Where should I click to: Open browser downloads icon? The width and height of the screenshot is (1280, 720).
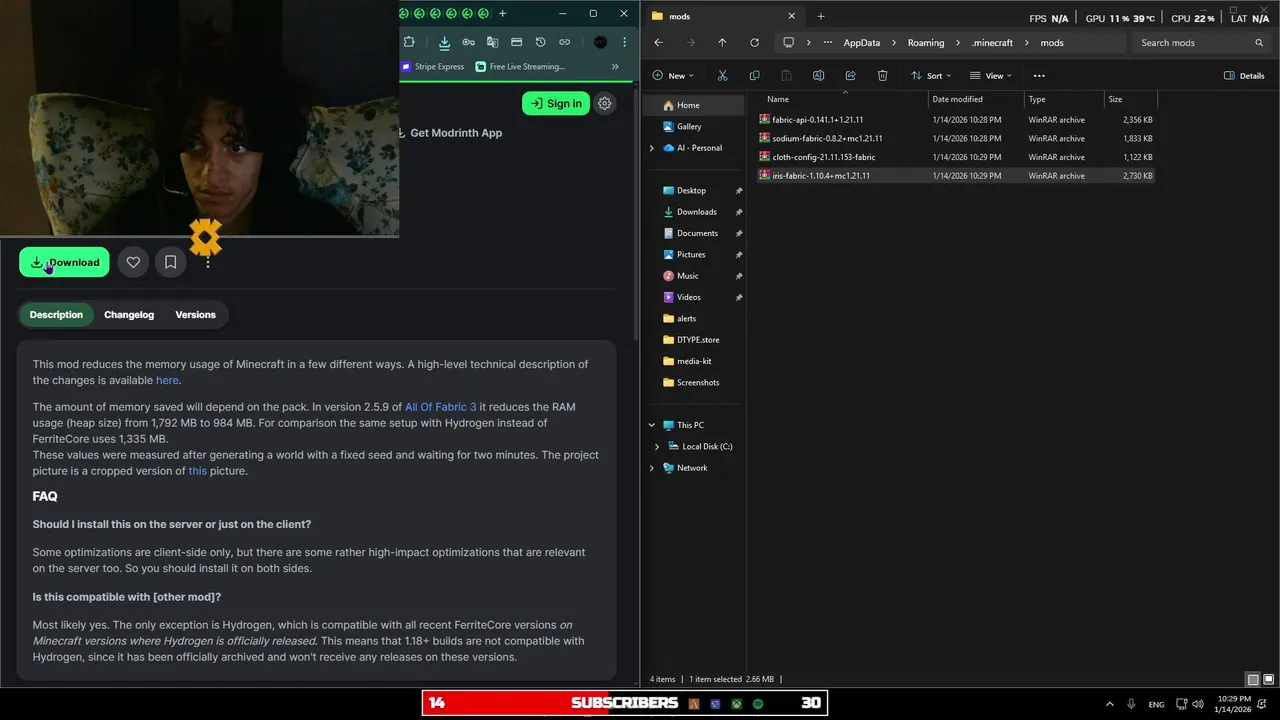[x=444, y=42]
